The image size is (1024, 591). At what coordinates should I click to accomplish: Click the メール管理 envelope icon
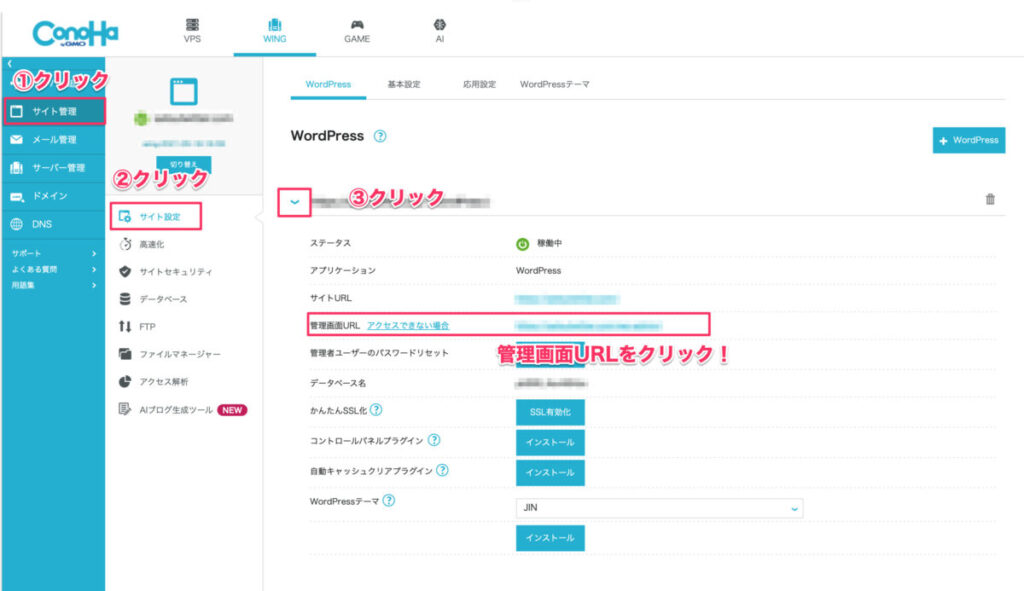(16, 140)
